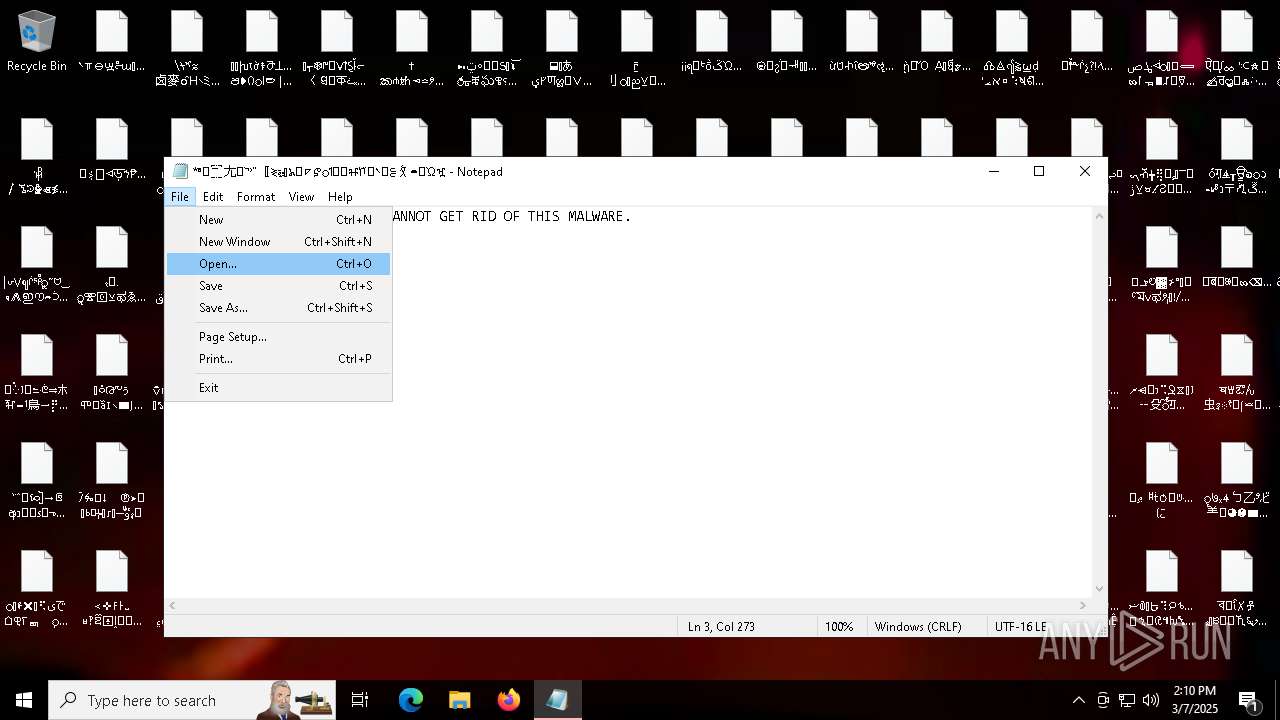Choose New from the File menu

click(x=278, y=220)
